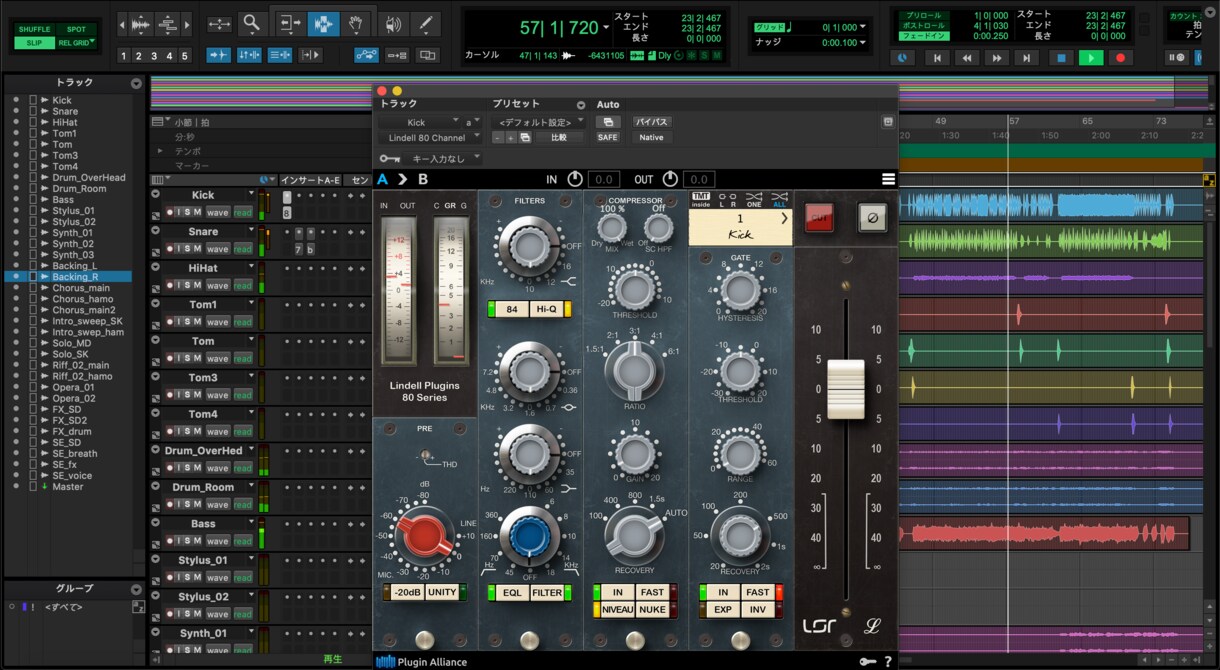Select Backing_R in track list
This screenshot has width=1220, height=670.
coord(75,277)
